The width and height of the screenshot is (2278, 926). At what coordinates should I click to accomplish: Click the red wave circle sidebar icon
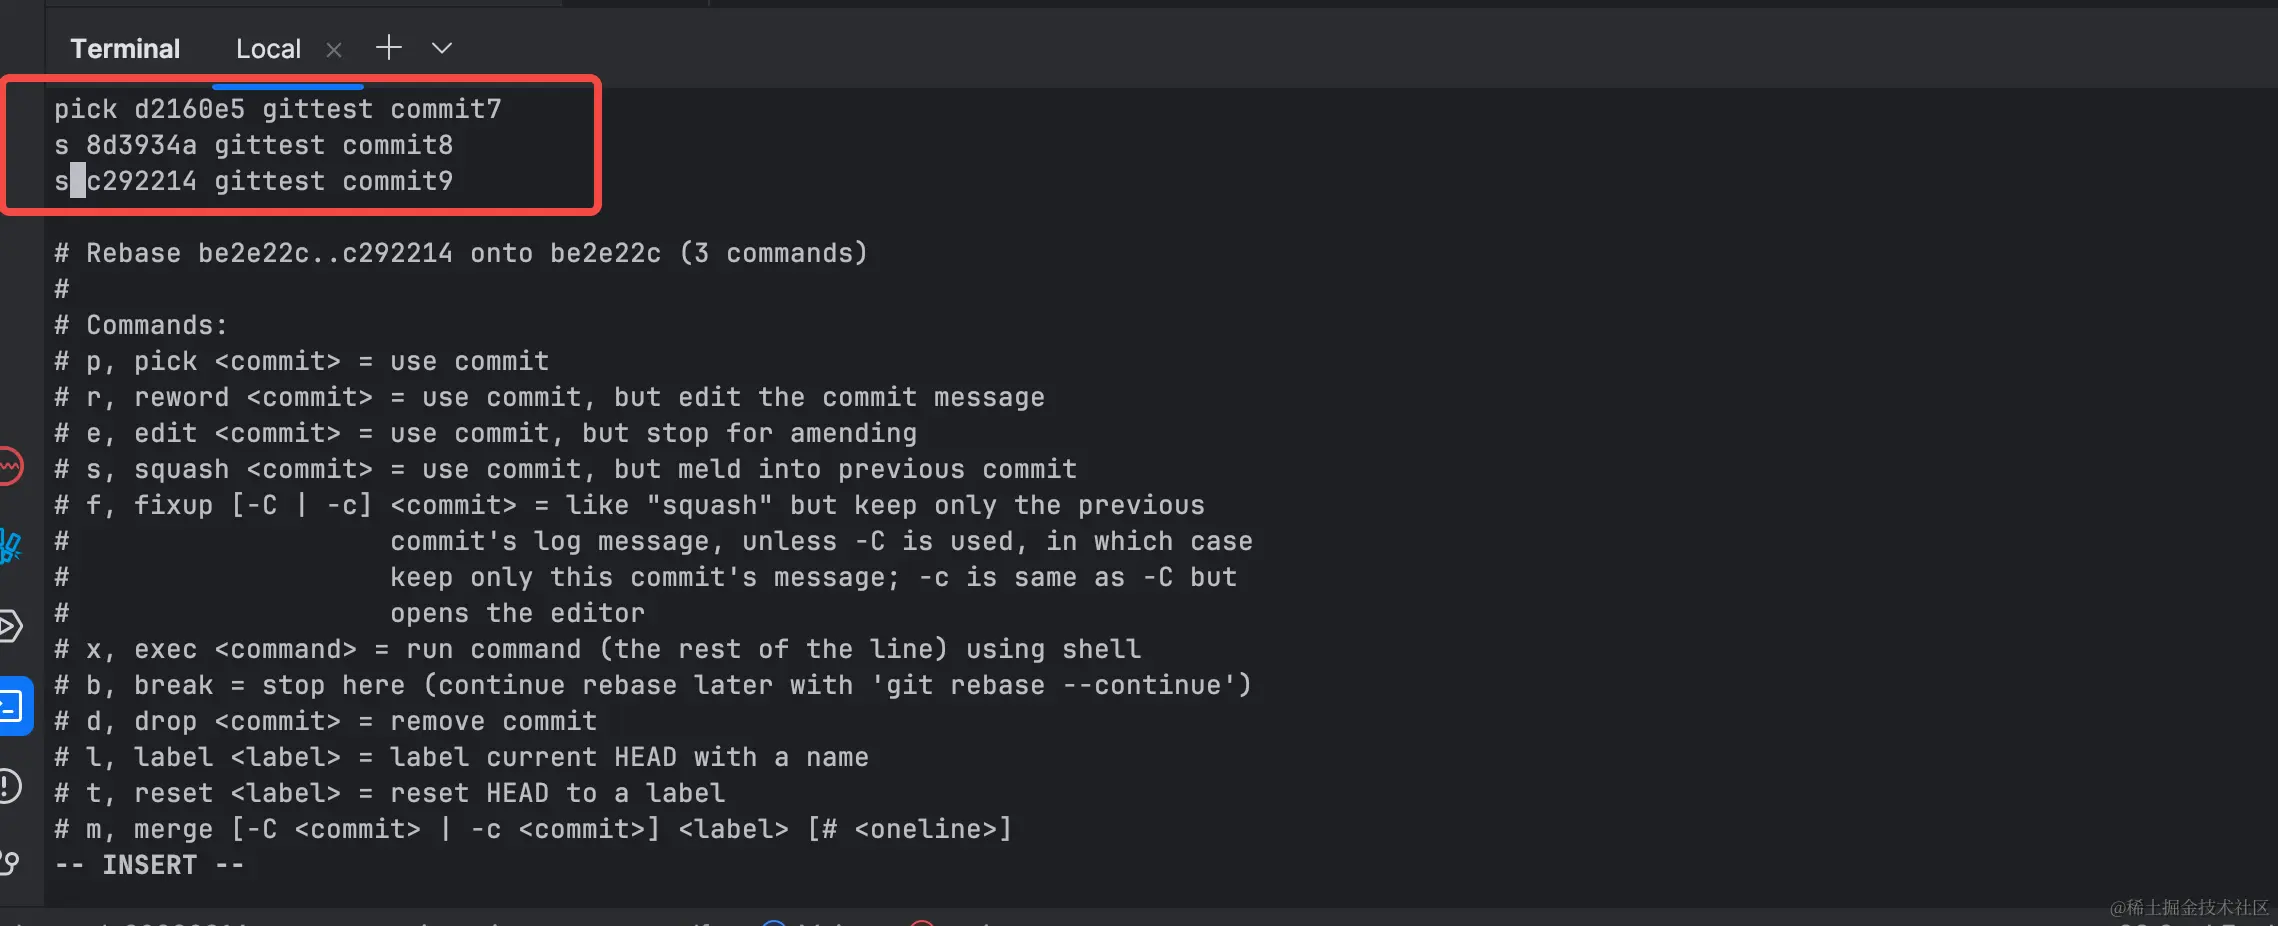10,466
